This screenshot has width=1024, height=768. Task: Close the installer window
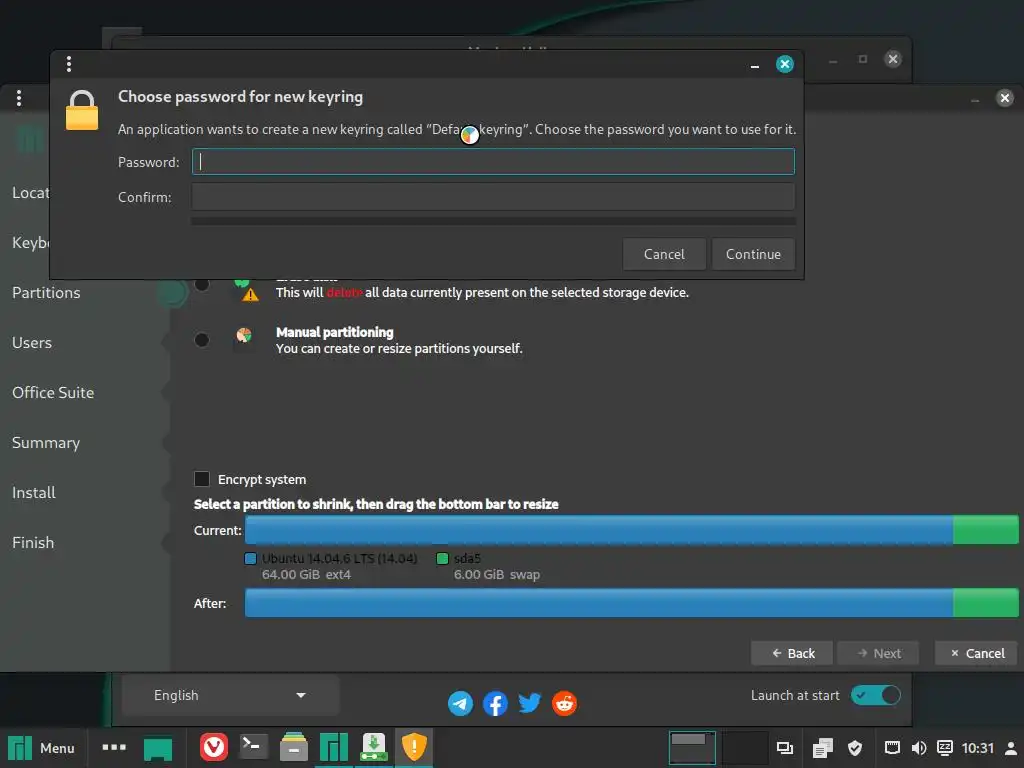[1005, 98]
